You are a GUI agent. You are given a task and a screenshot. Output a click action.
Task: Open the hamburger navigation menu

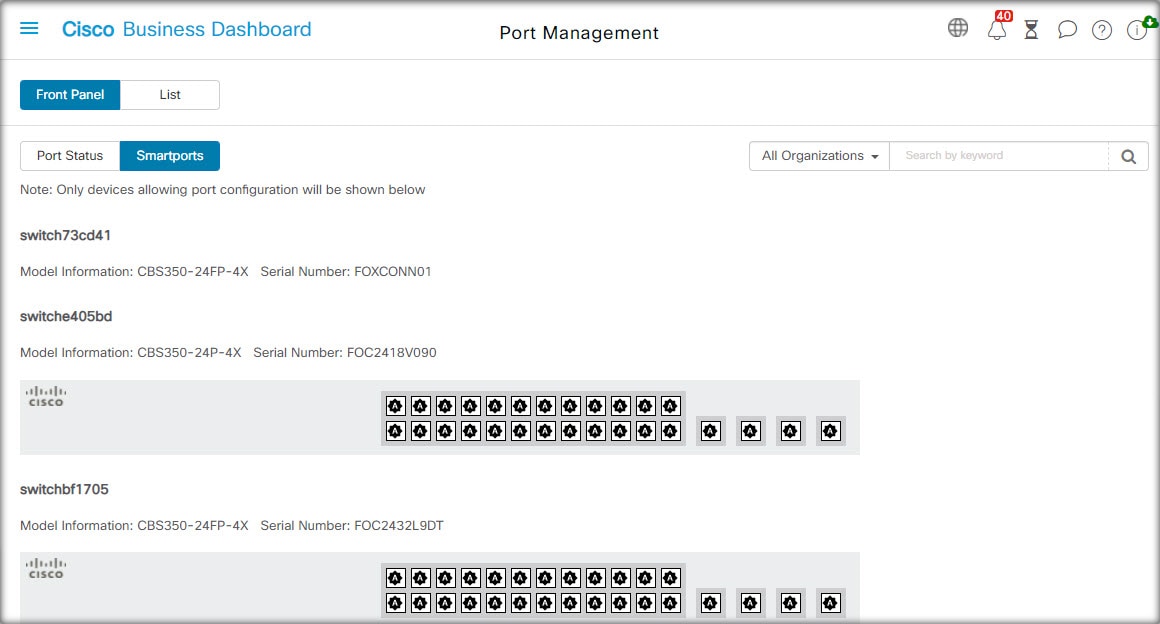(x=29, y=29)
